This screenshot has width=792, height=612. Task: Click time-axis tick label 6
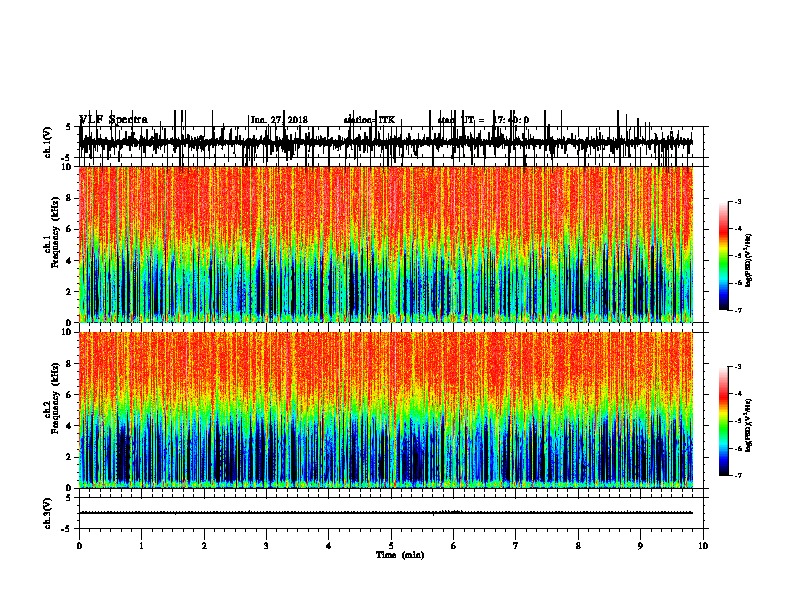454,546
